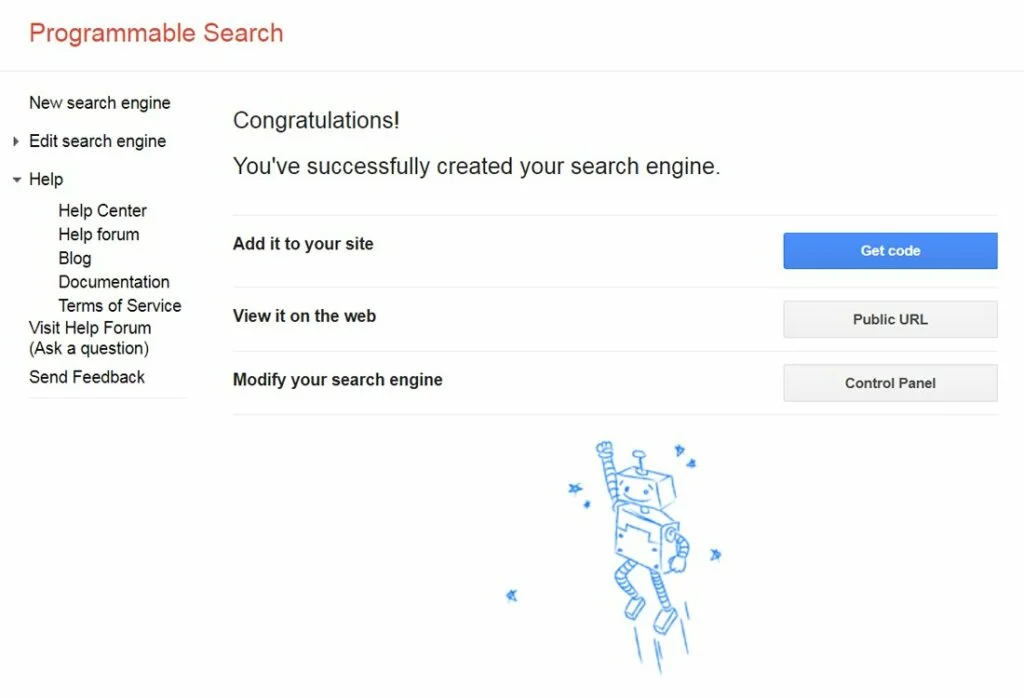Click the Help sidebar heading
The width and height of the screenshot is (1024, 698).
click(x=46, y=180)
